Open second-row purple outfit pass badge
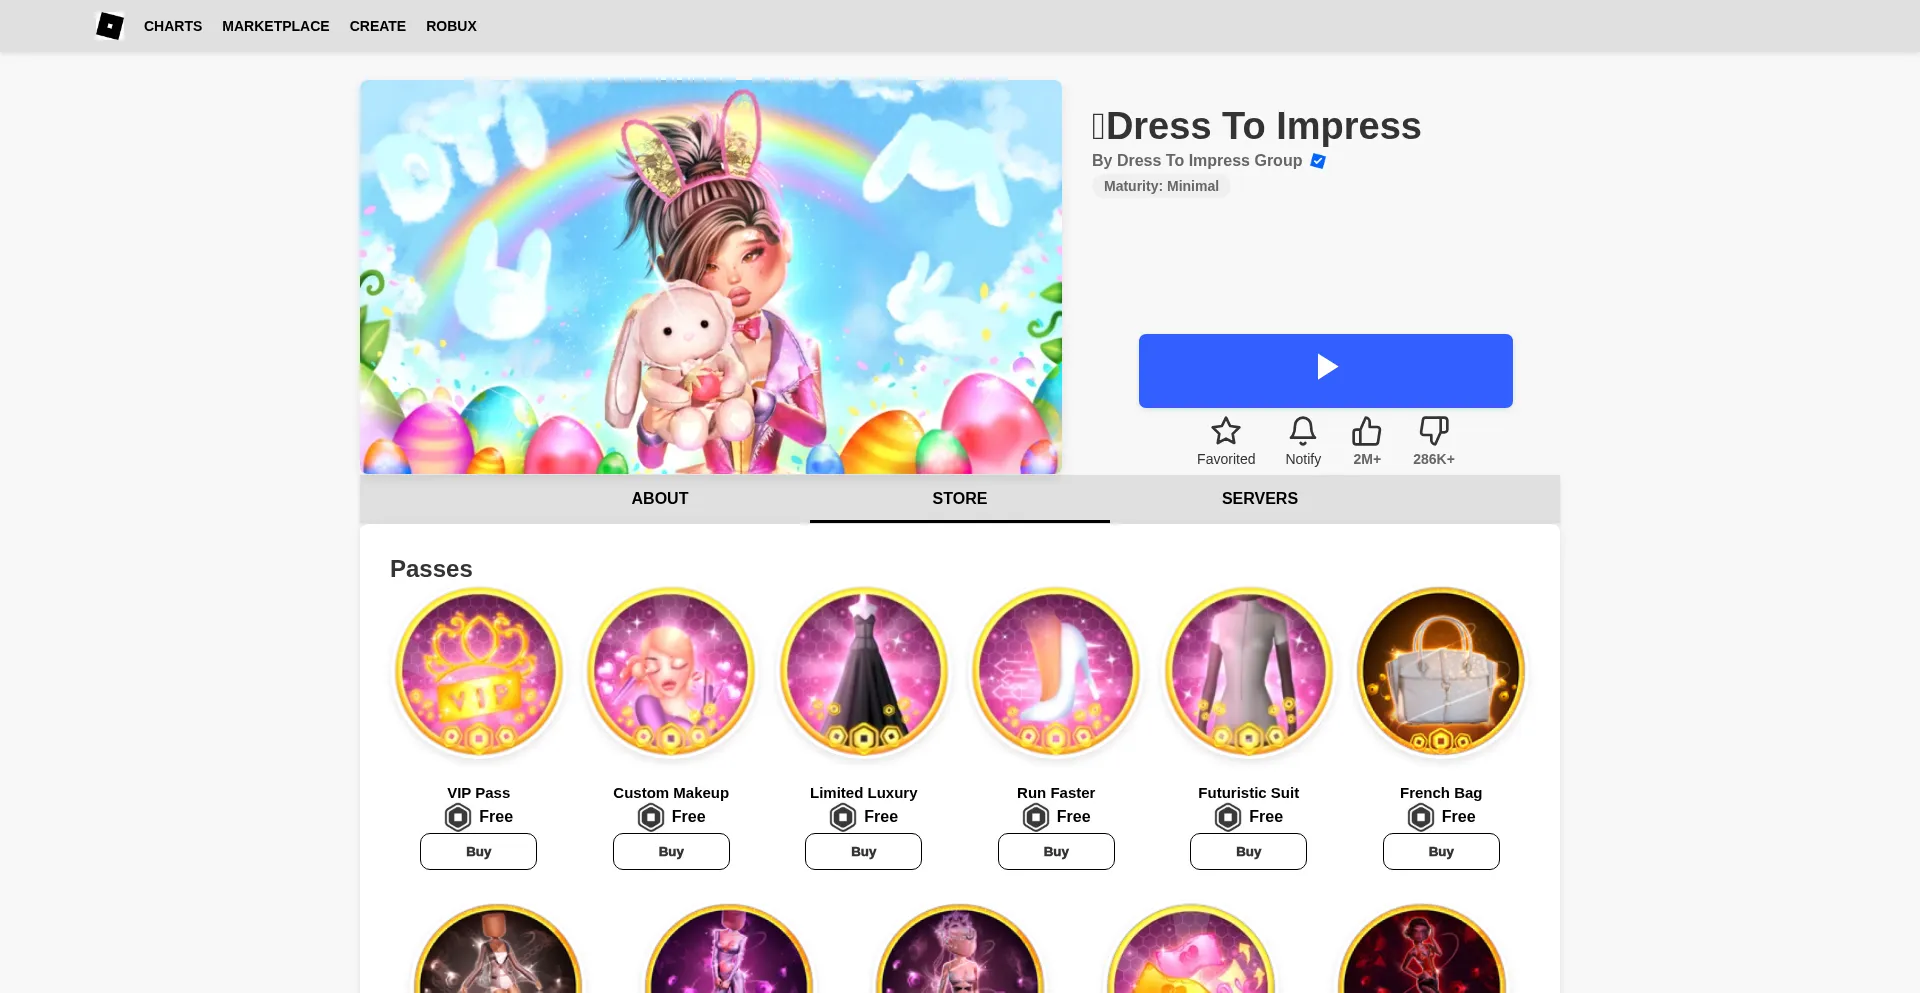The image size is (1920, 993). pos(729,949)
